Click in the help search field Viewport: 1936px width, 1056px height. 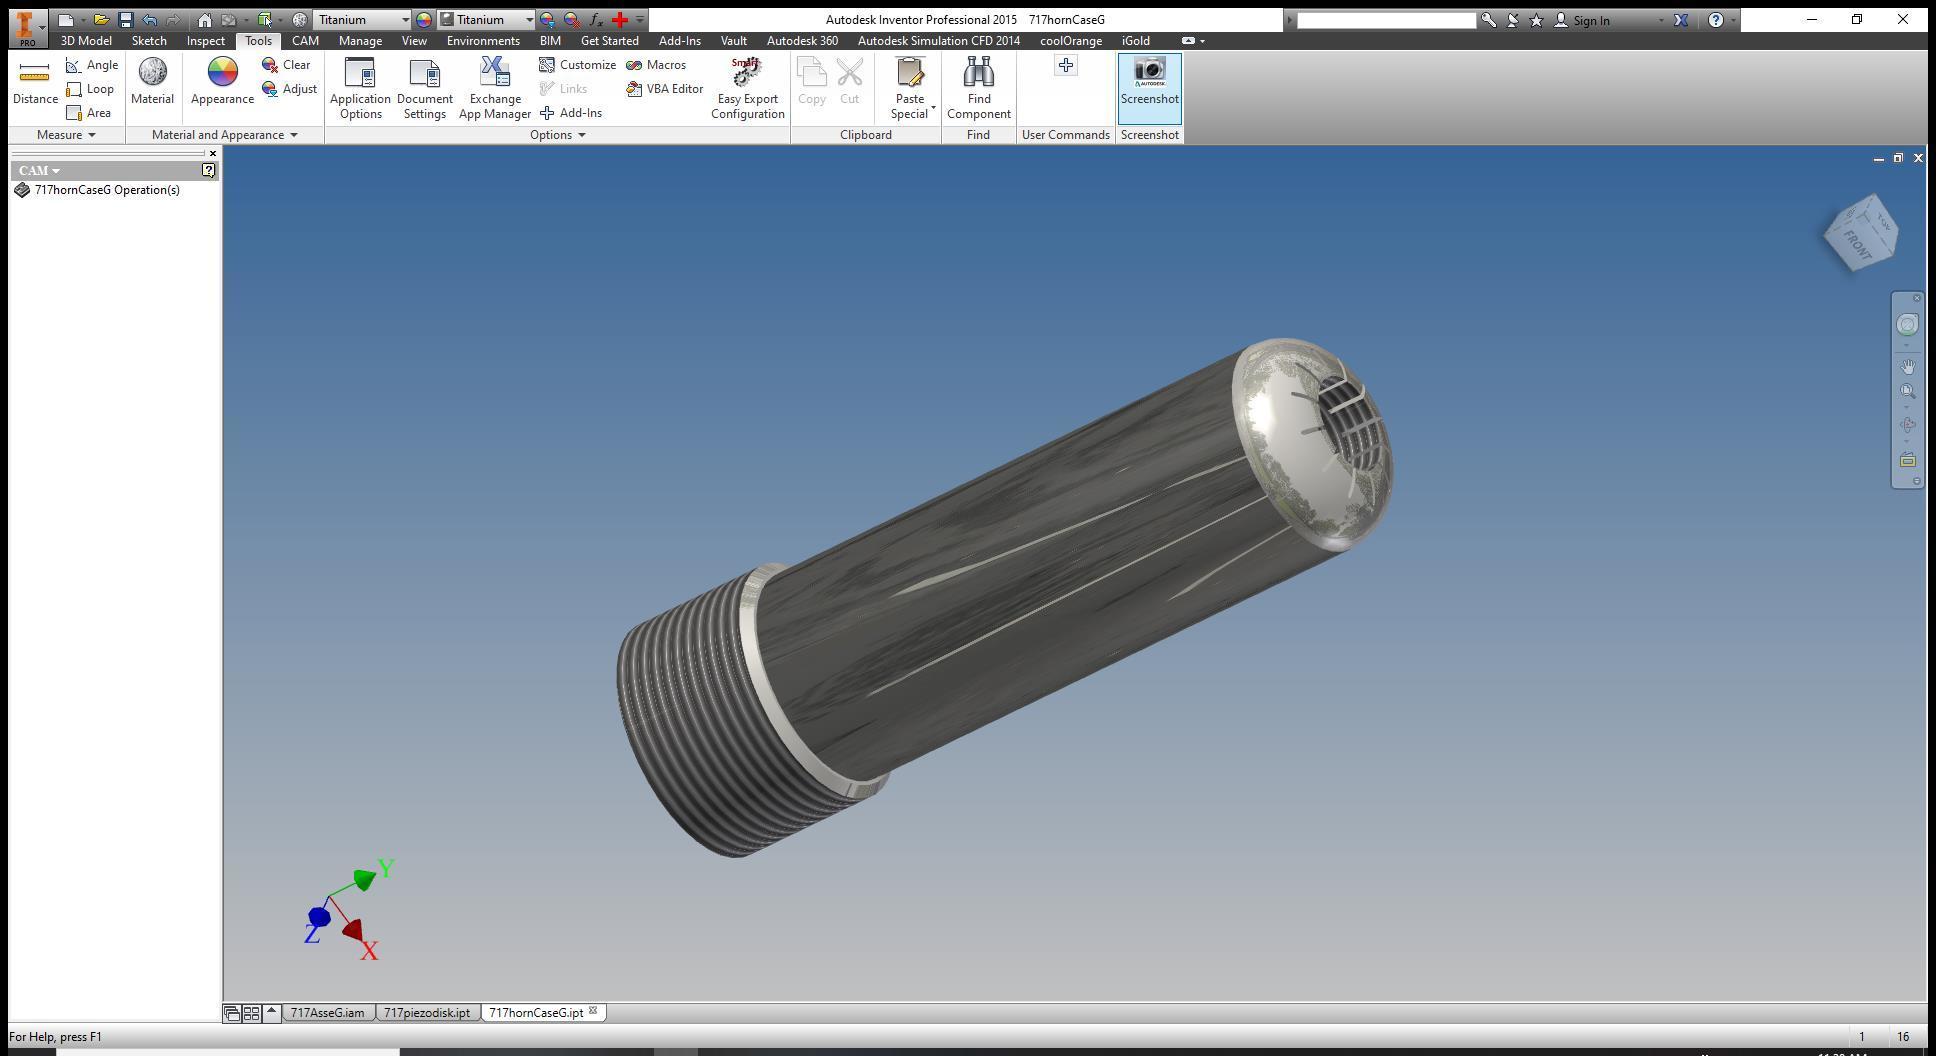point(1386,20)
